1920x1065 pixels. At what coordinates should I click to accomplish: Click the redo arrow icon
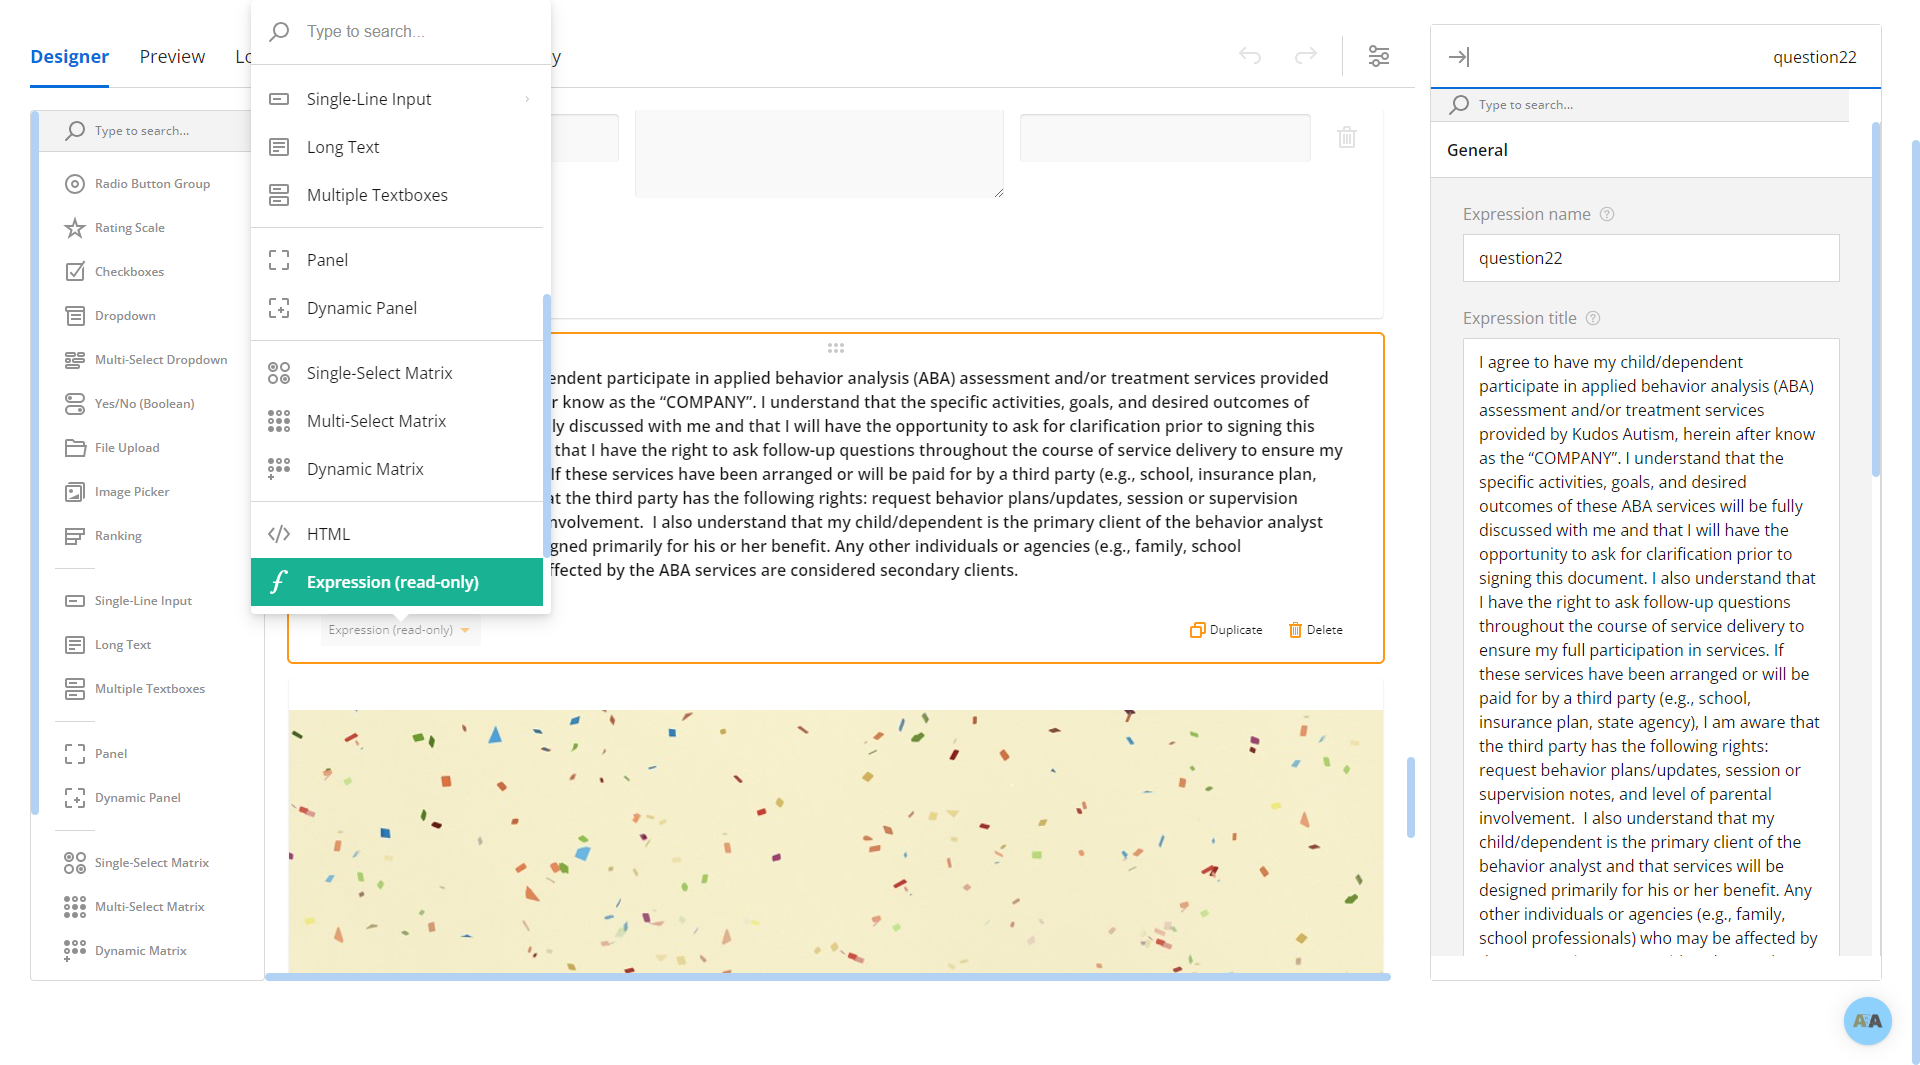pos(1306,56)
